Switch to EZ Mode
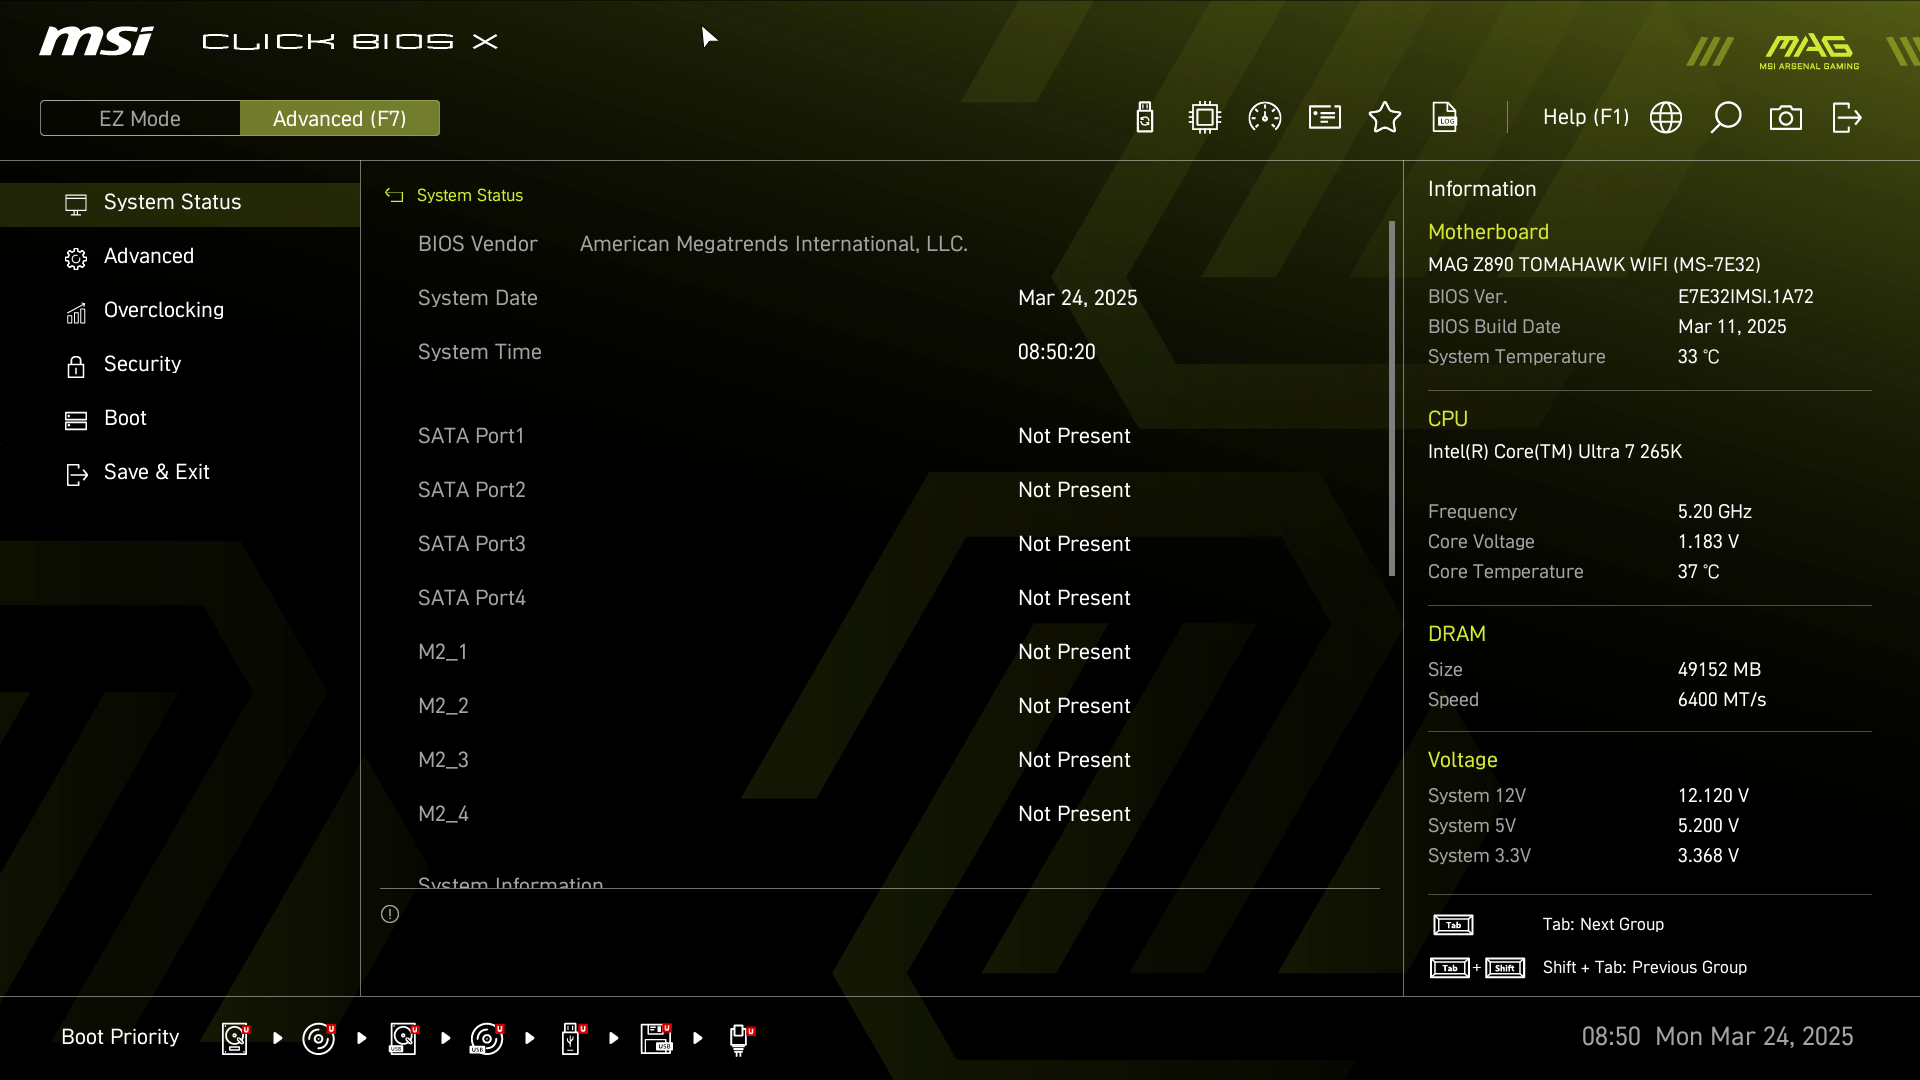 [x=140, y=118]
